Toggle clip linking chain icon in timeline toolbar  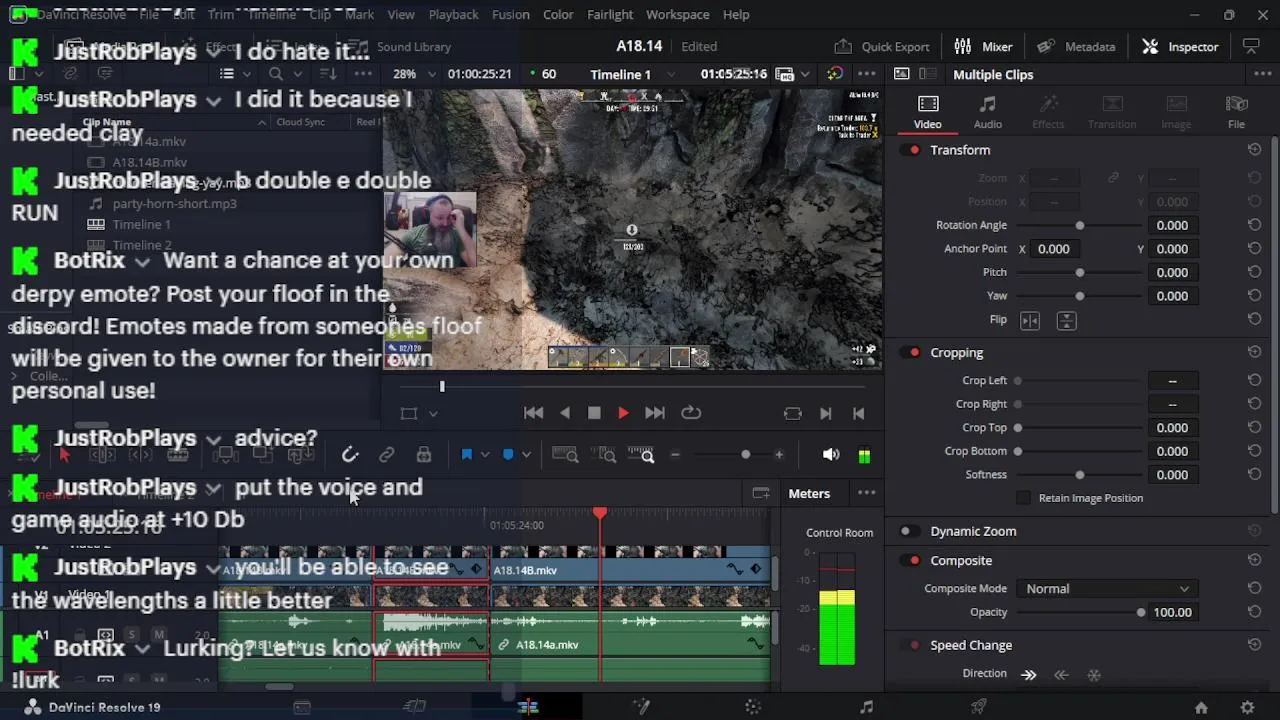[386, 455]
